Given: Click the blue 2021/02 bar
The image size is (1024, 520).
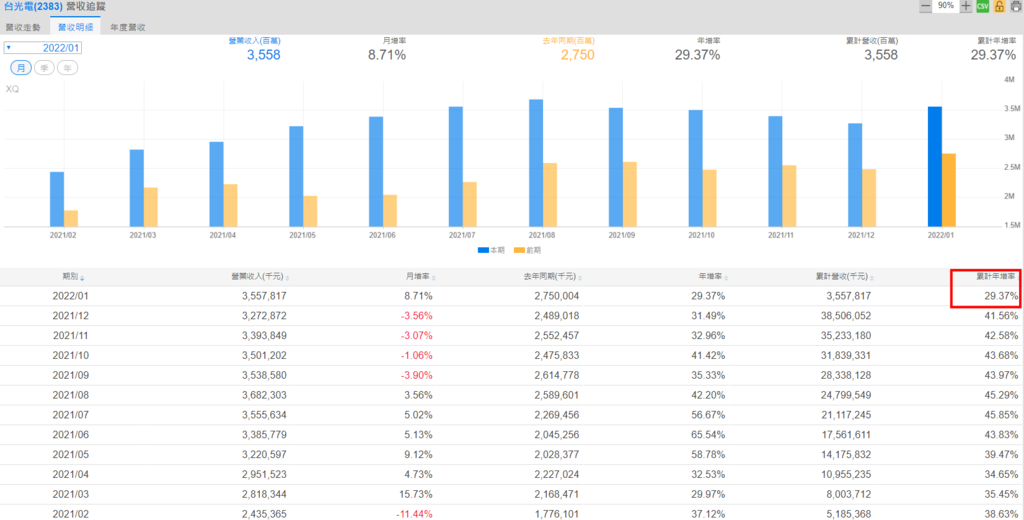Looking at the screenshot, I should 57,199.
